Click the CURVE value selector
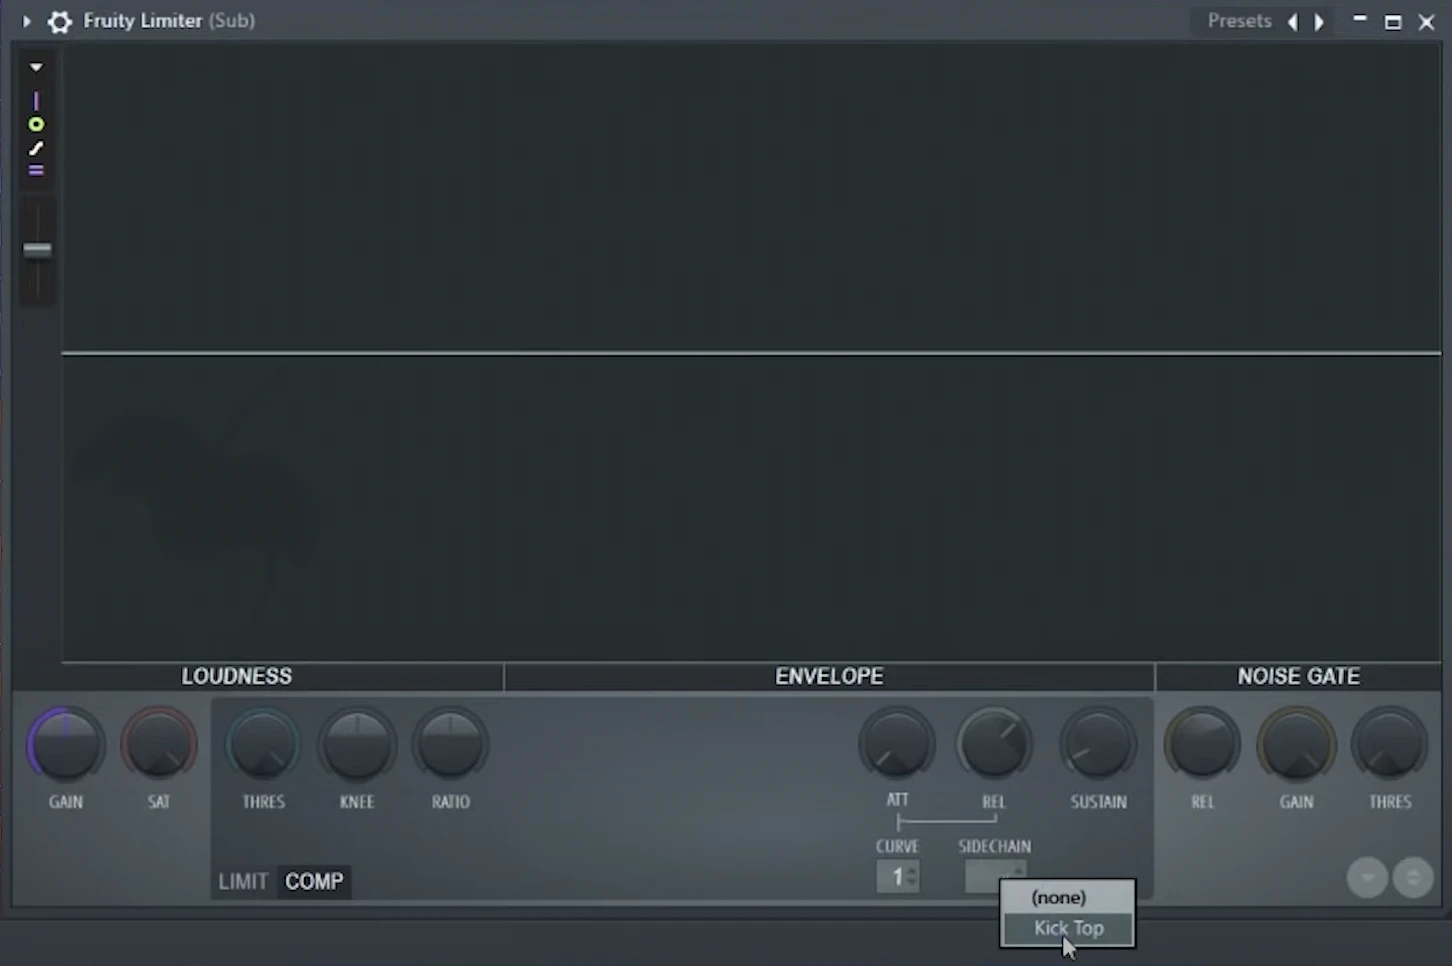The image size is (1452, 966). tap(898, 877)
